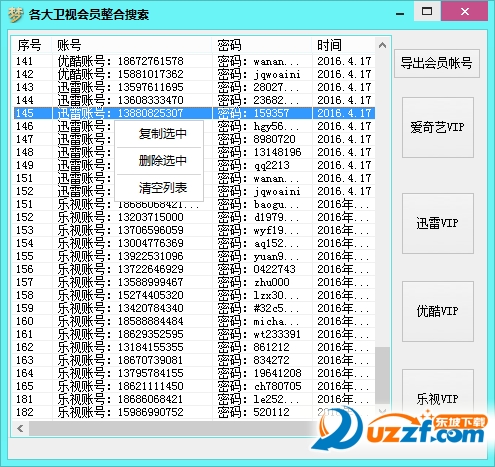This screenshot has width=495, height=467.
Task: Select row 182 account 15986990752
Action: point(194,412)
